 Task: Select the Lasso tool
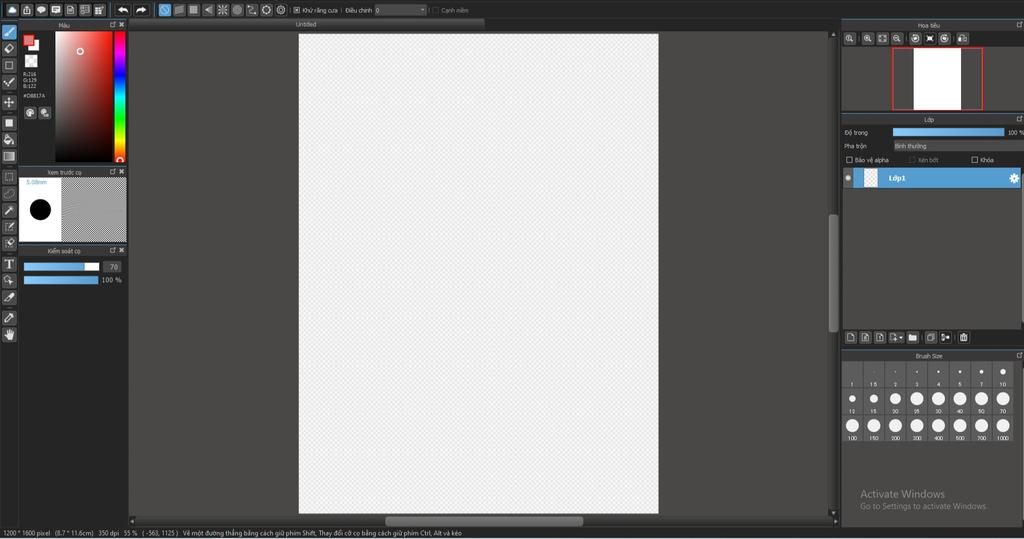tap(9, 194)
